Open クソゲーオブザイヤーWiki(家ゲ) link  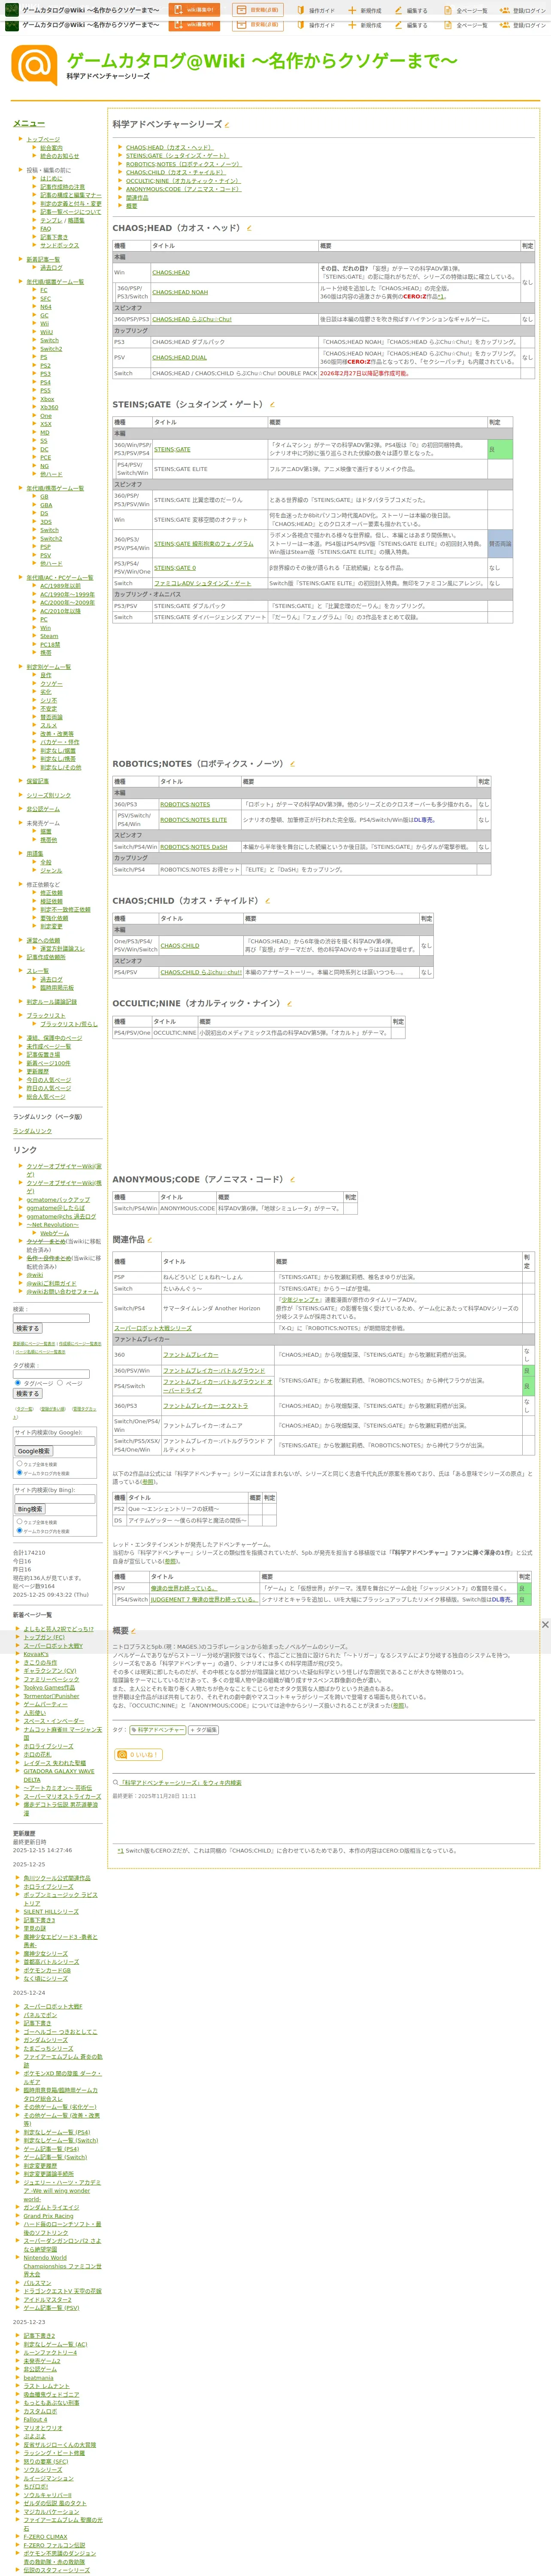pyautogui.click(x=64, y=1170)
